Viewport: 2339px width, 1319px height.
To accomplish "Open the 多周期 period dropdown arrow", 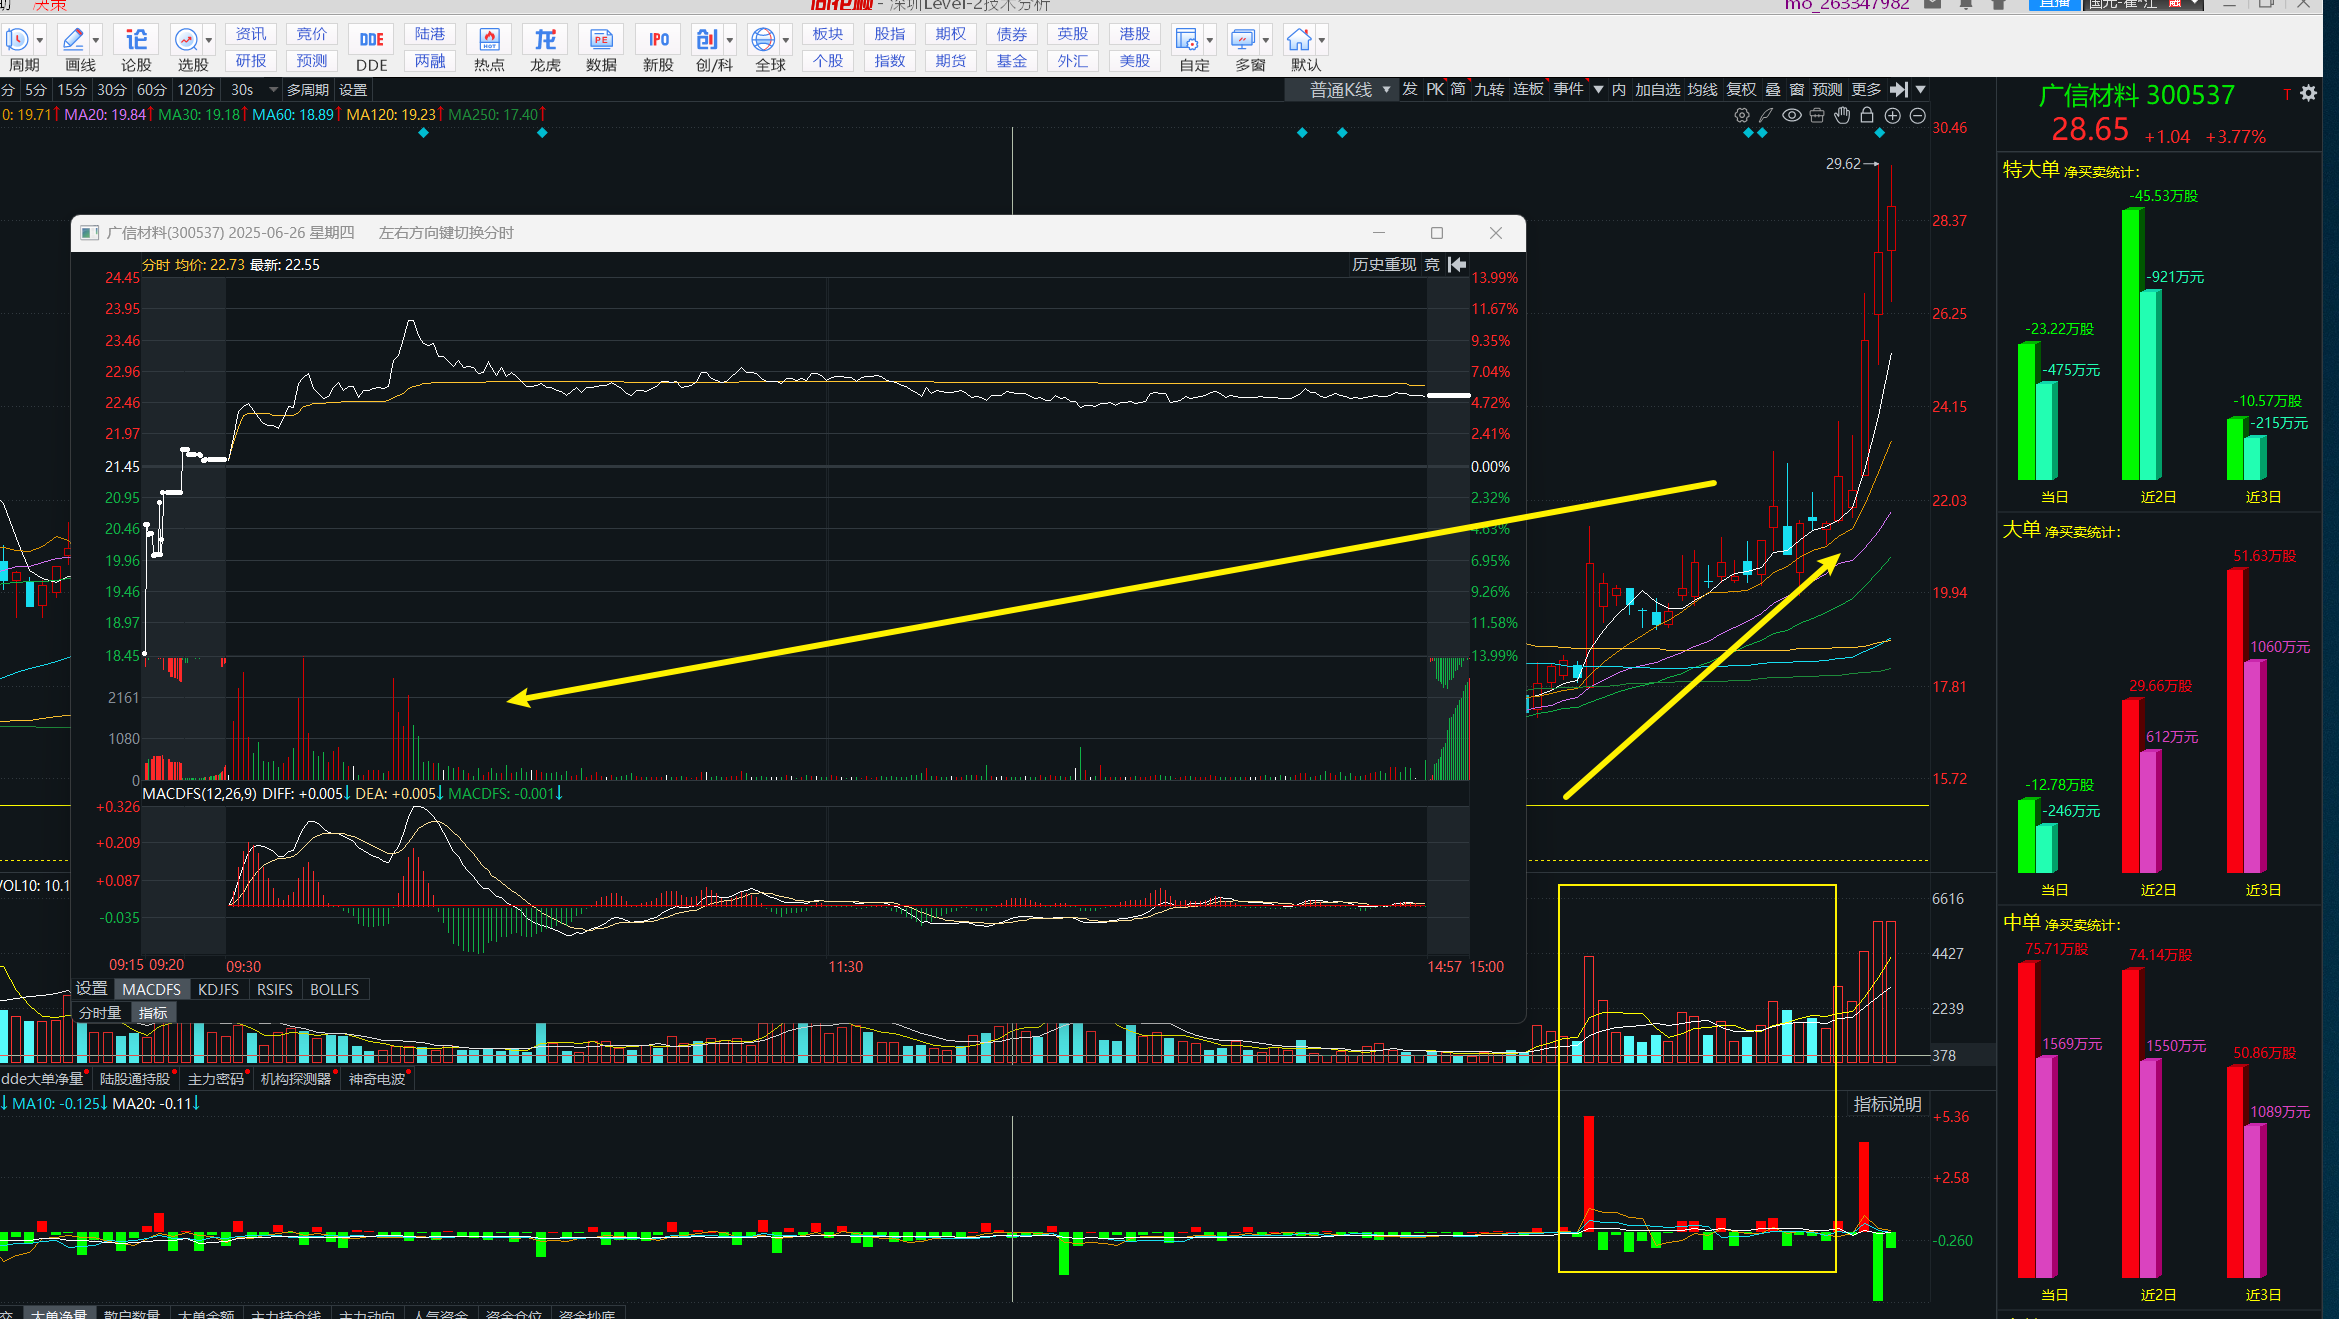I will point(274,89).
